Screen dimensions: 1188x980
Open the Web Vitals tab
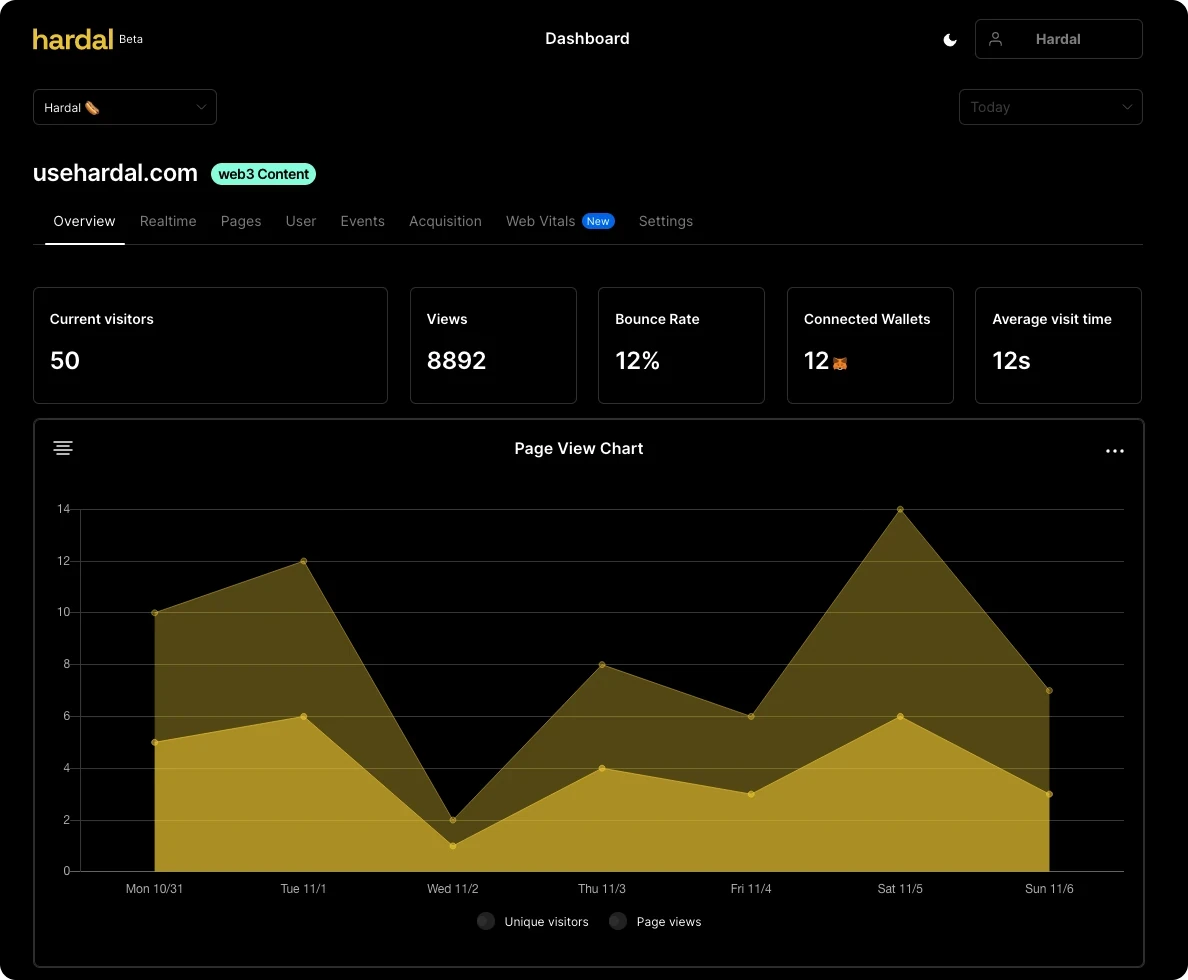[540, 221]
